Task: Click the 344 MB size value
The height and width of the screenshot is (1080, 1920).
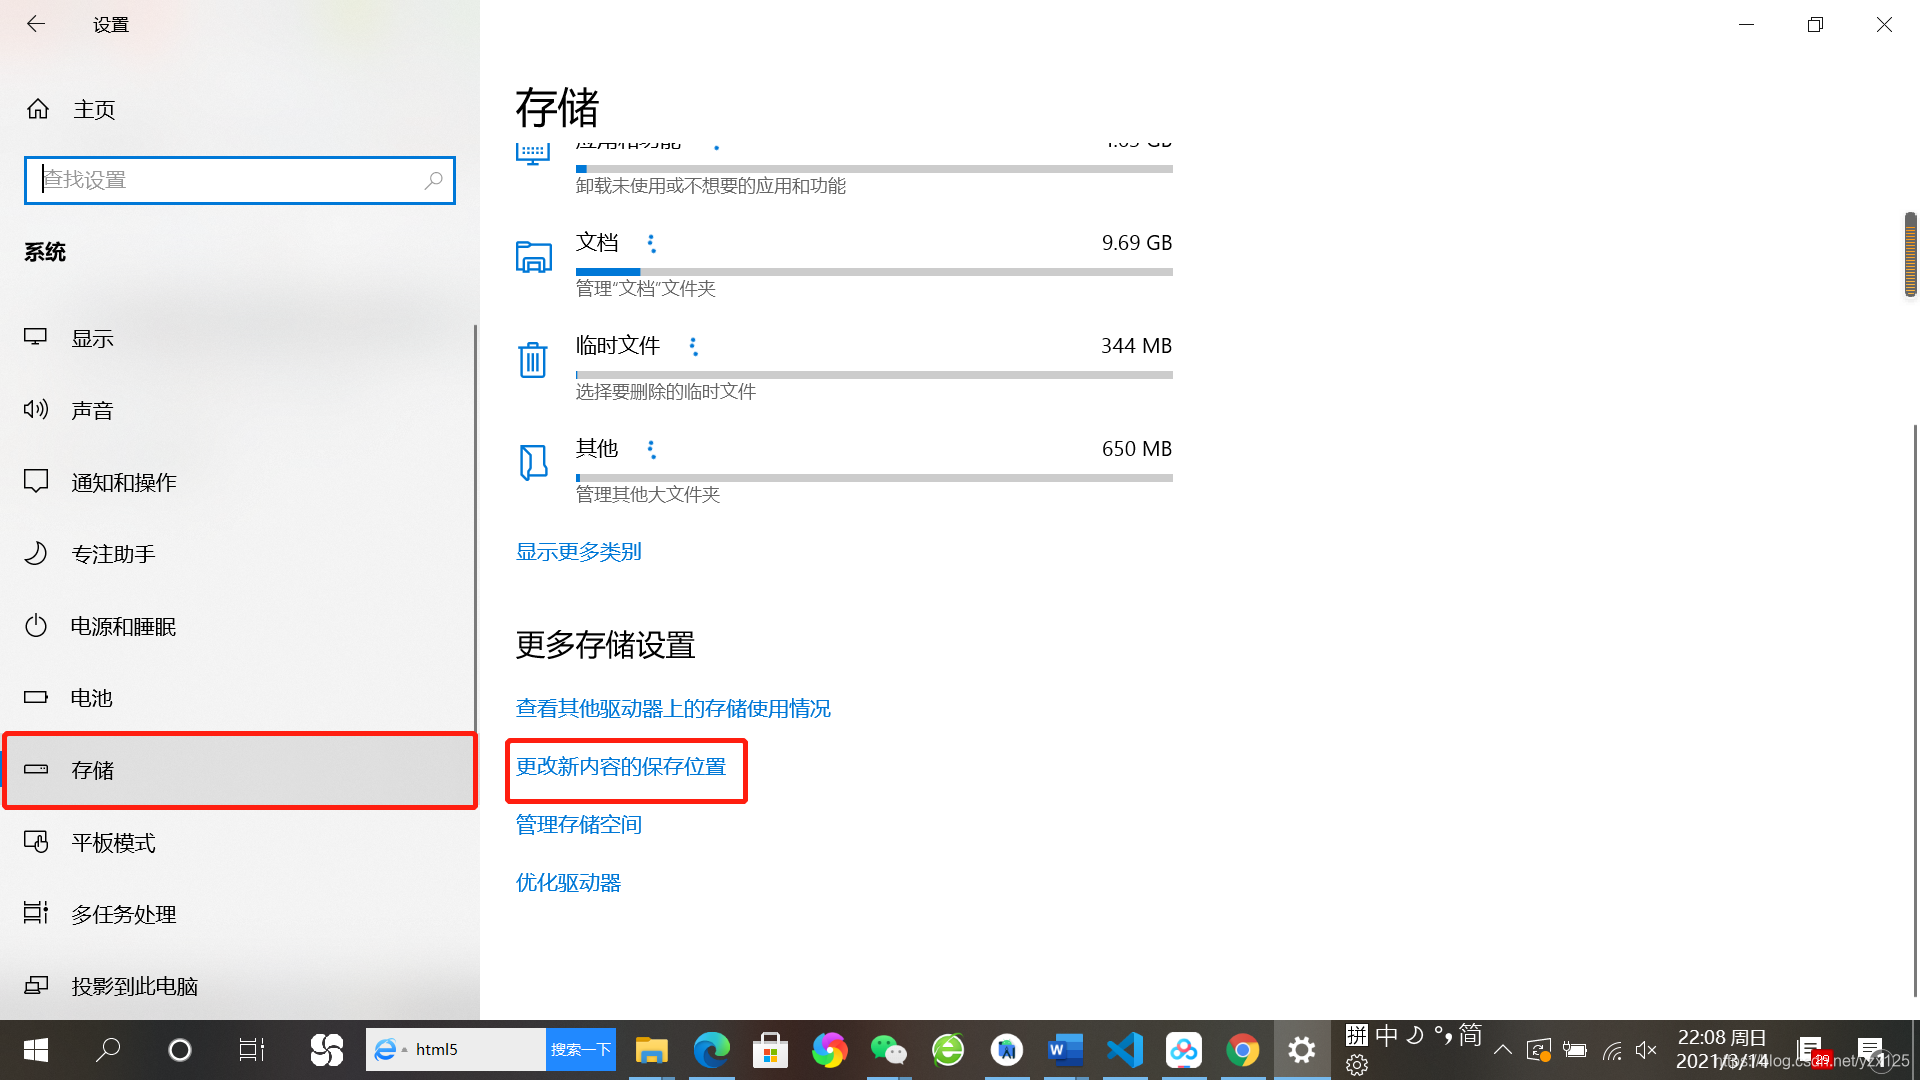Action: tap(1137, 346)
